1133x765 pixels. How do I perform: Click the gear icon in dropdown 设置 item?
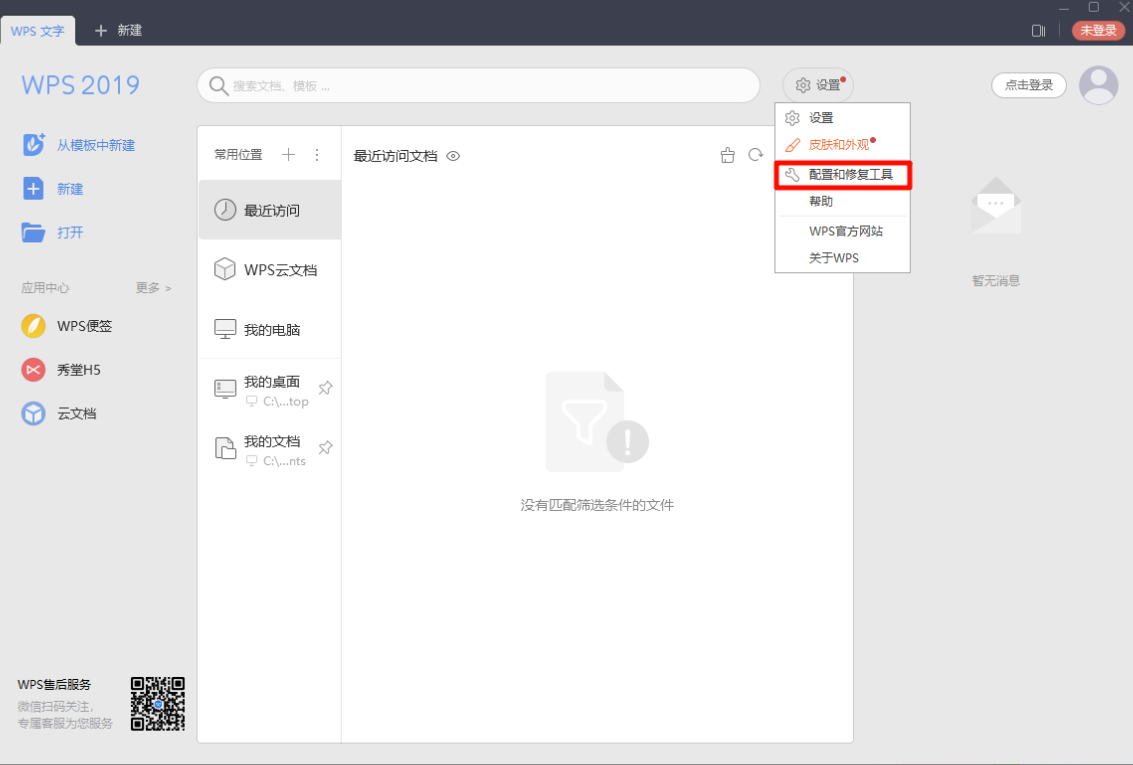point(793,118)
